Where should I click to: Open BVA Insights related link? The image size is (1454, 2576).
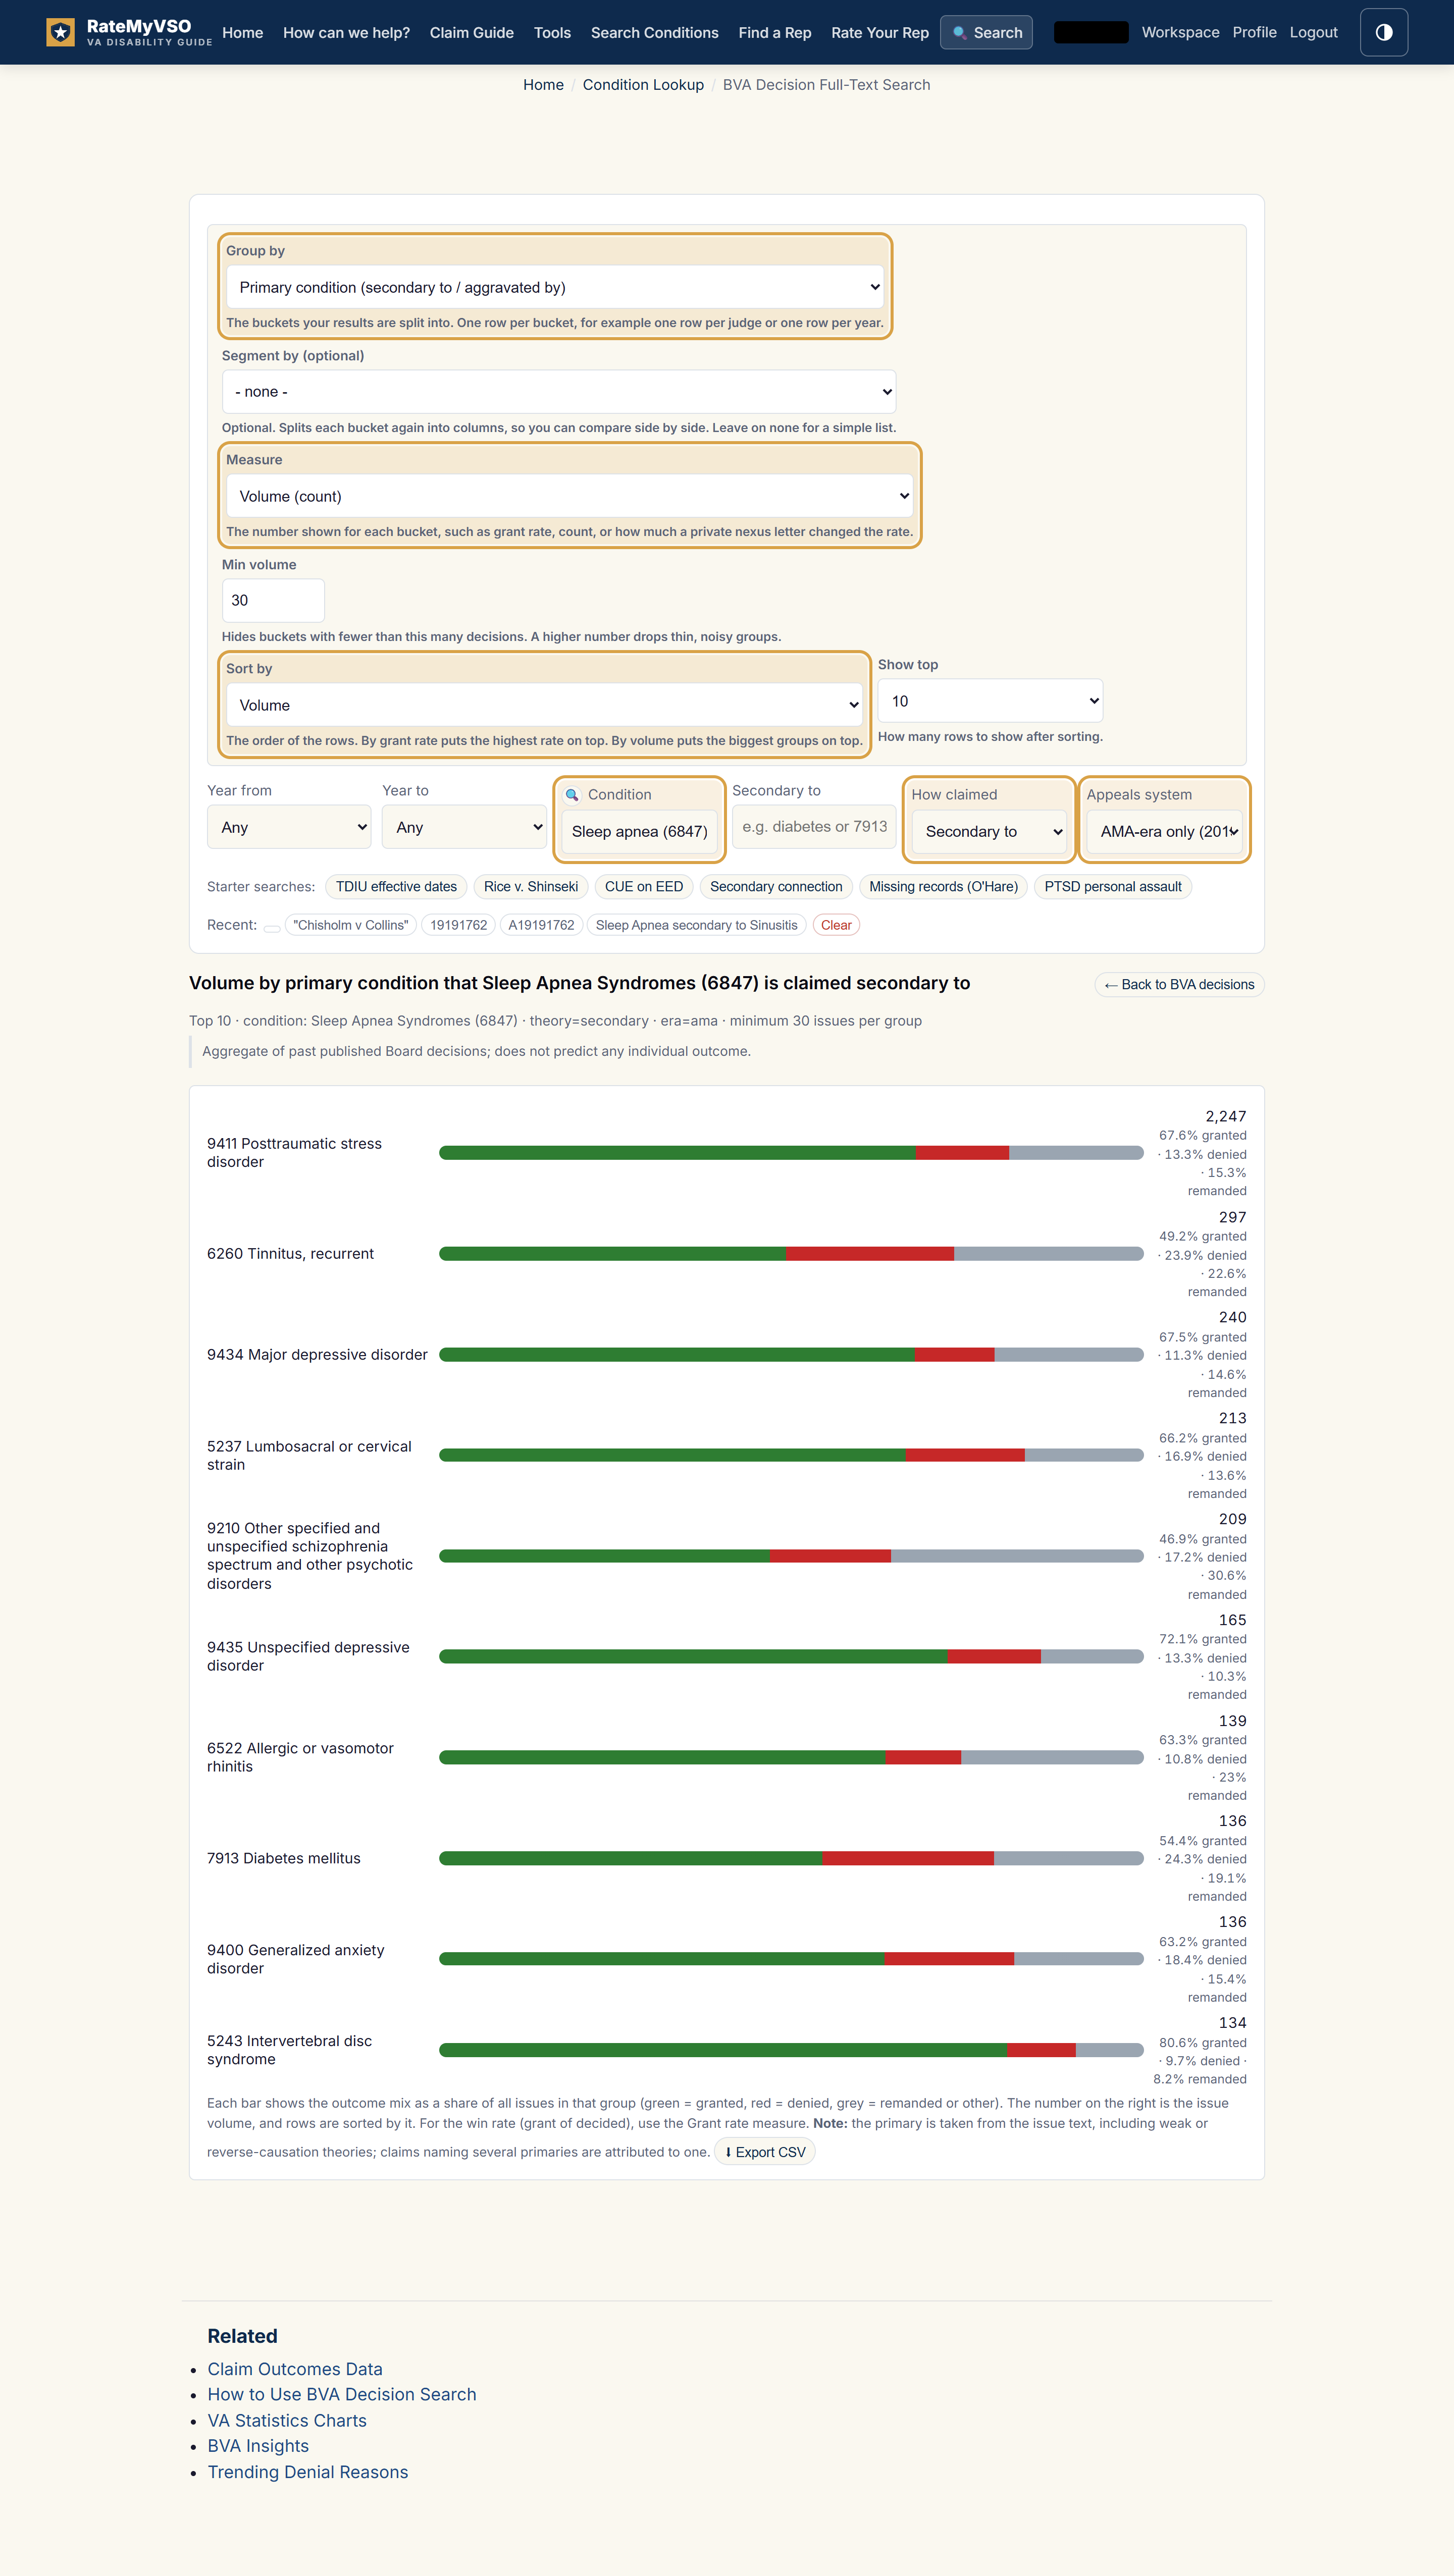[x=258, y=2446]
